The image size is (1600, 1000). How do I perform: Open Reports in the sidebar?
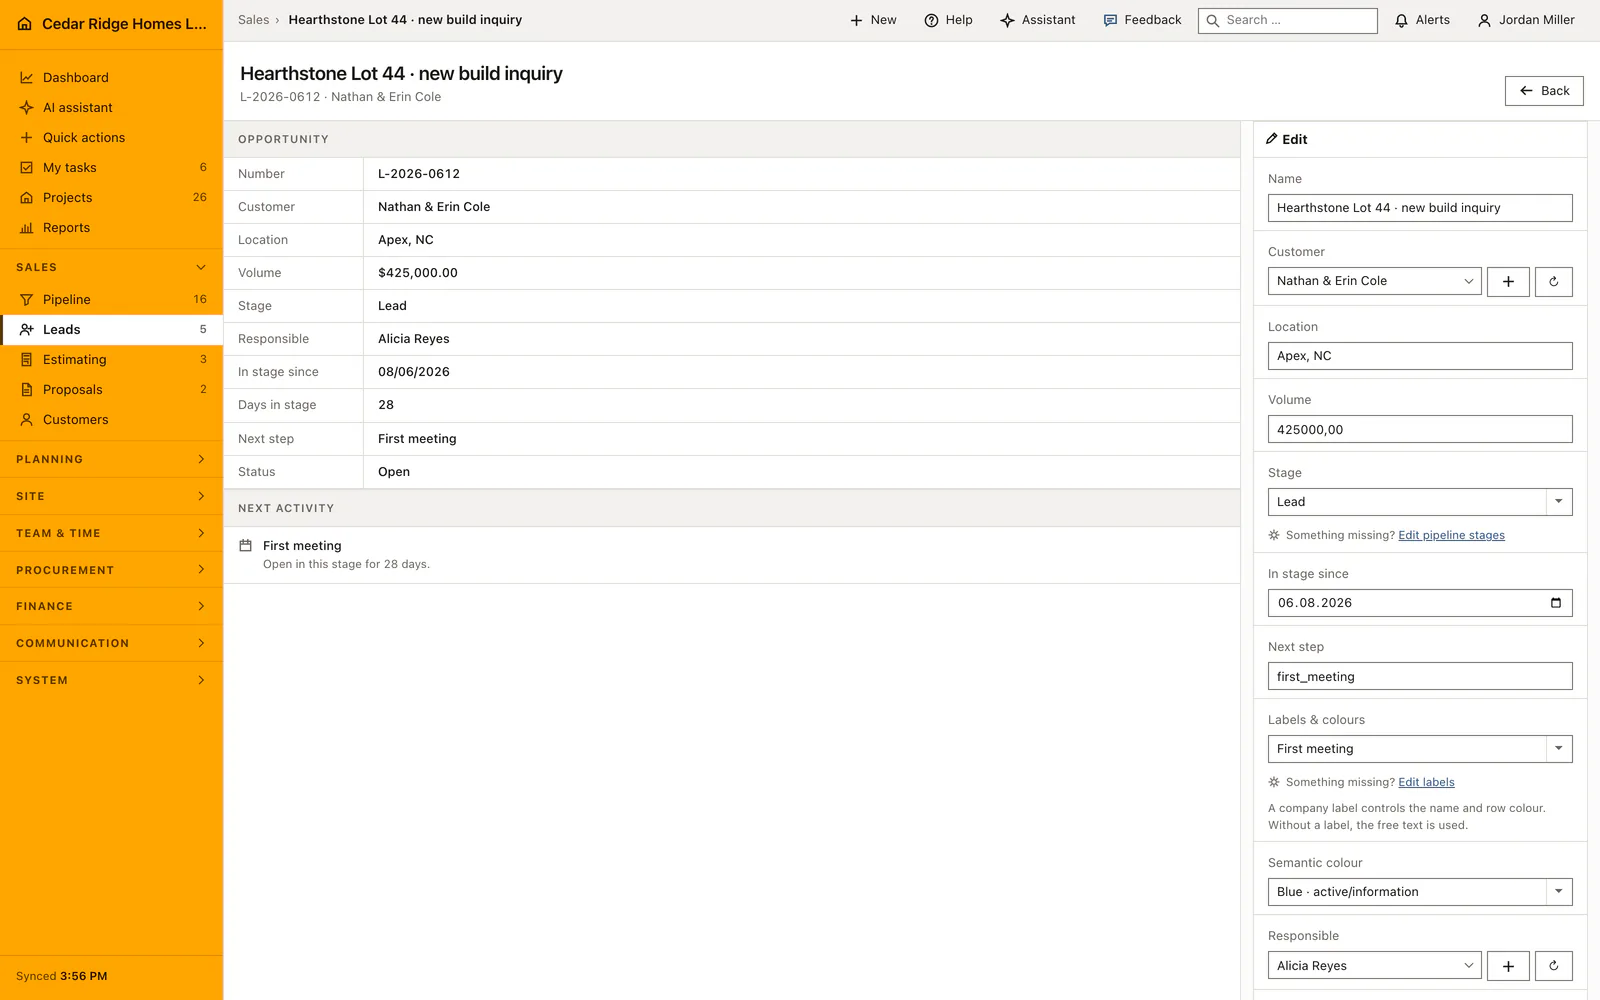click(111, 227)
